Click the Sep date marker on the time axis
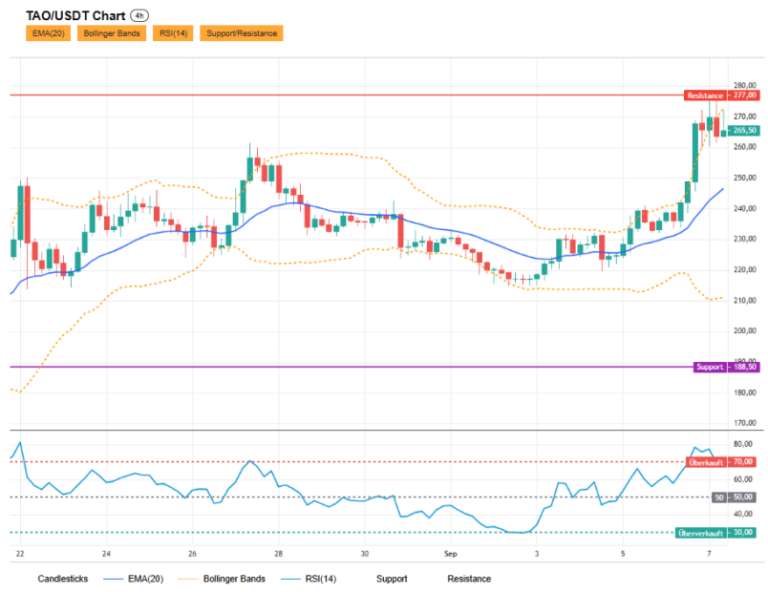This screenshot has width=768, height=592. [x=450, y=554]
